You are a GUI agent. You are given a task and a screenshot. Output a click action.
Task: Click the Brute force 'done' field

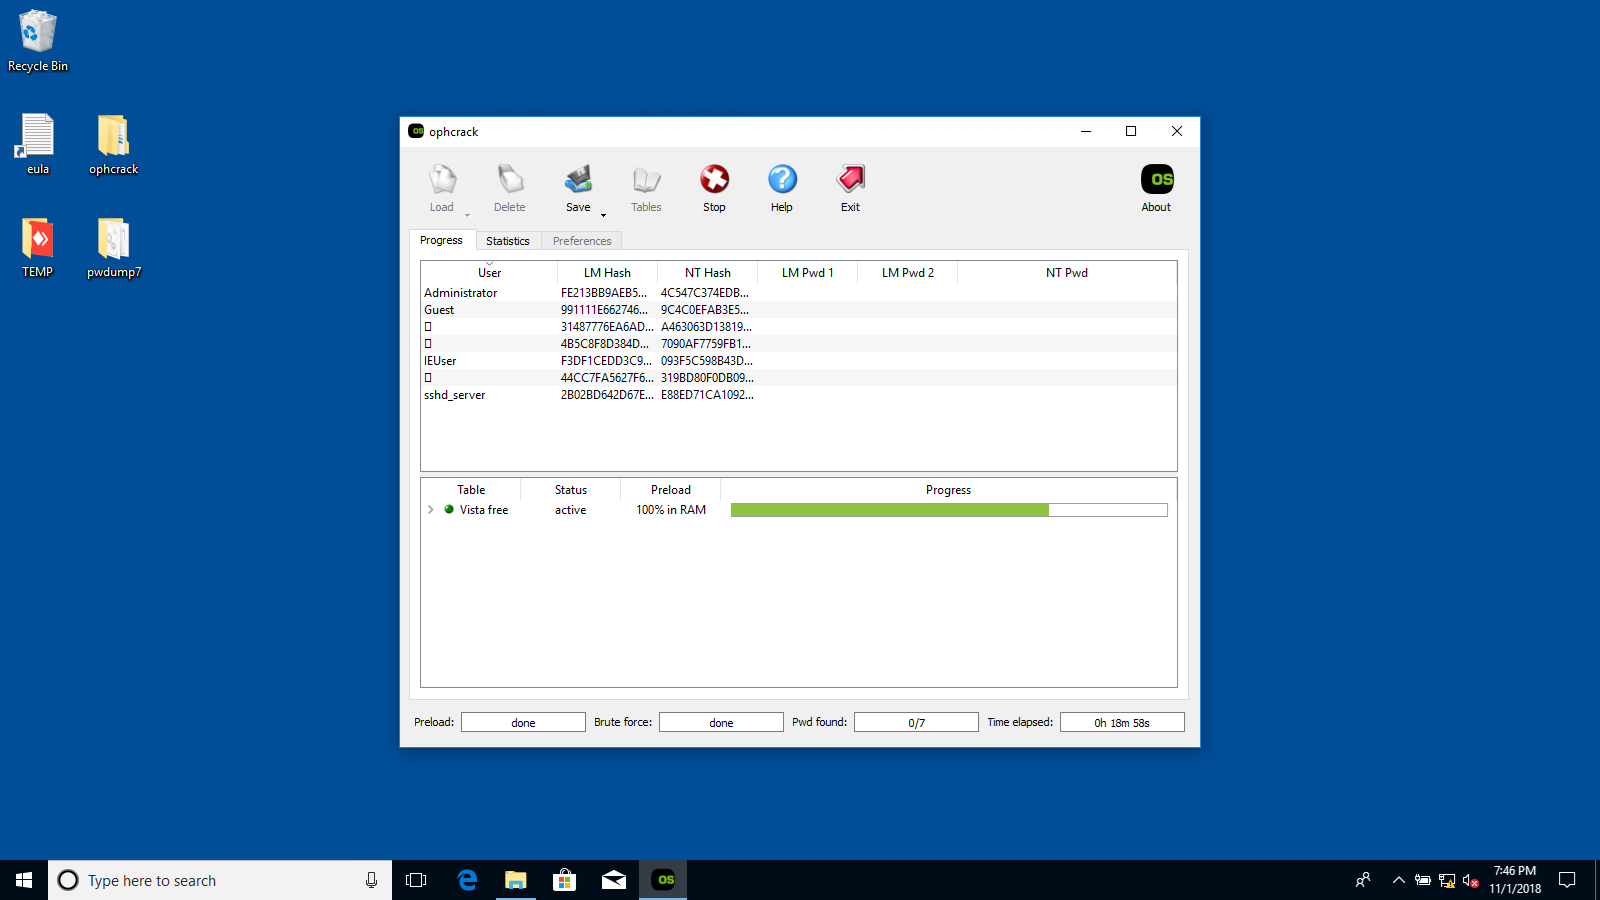(721, 722)
